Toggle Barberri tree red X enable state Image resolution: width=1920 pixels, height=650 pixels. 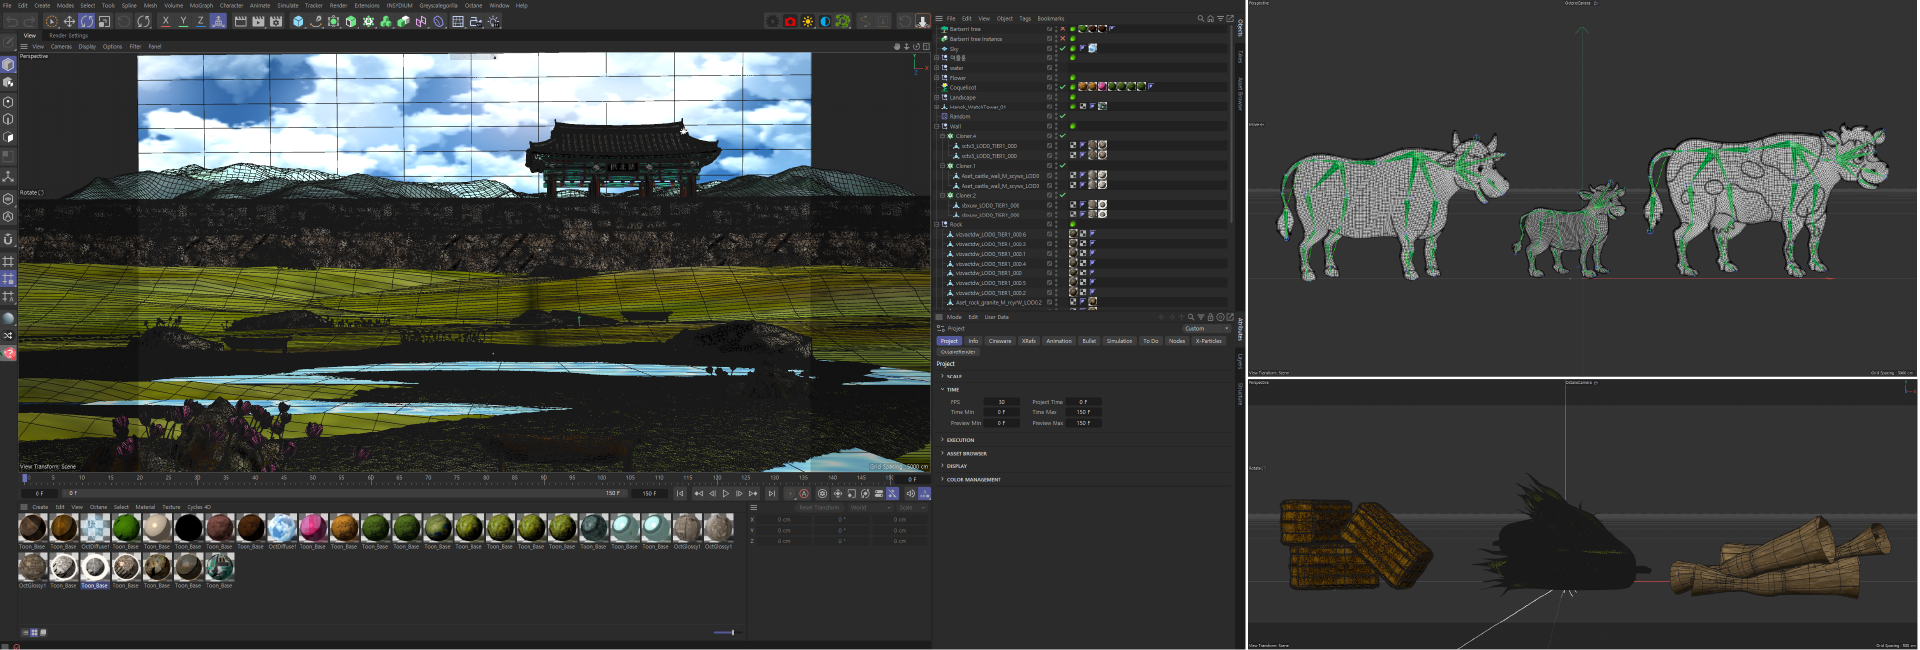(x=1062, y=29)
